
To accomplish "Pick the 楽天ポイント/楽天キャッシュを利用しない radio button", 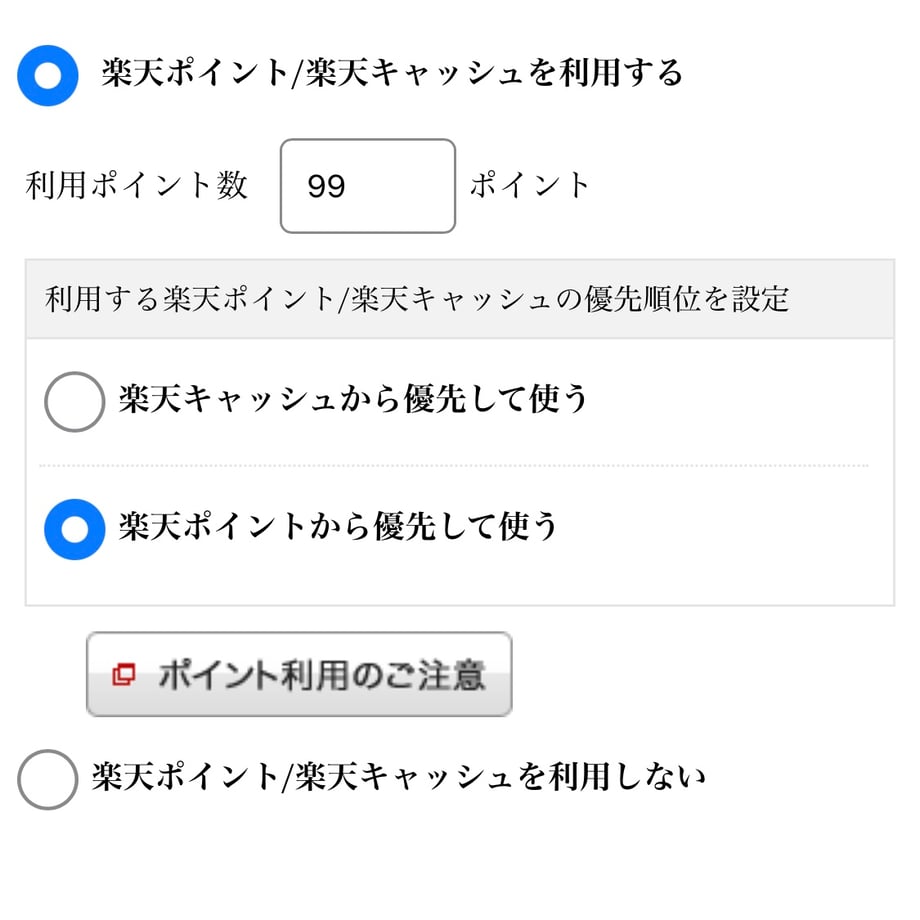I will tap(47, 779).
